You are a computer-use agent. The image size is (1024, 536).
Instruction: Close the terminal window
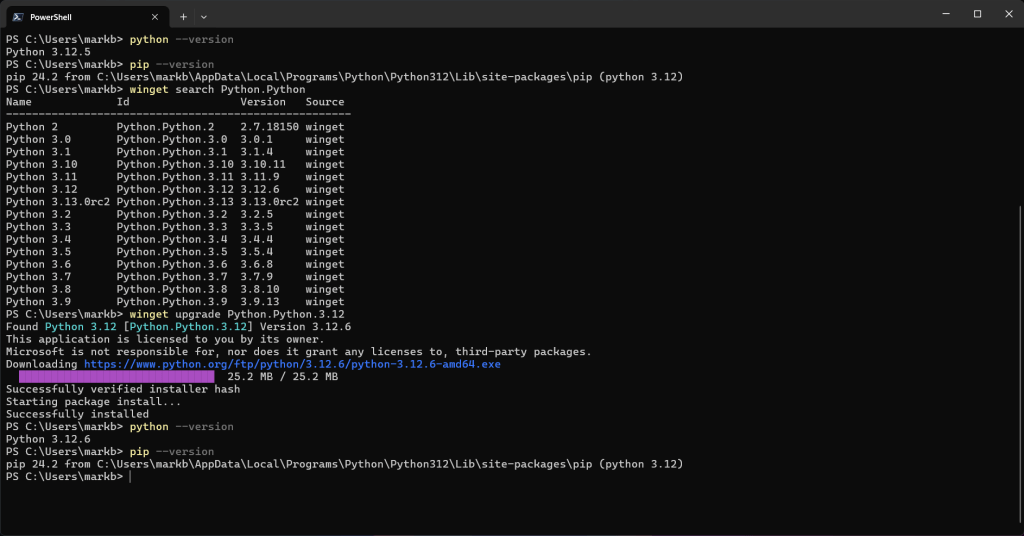coord(1008,14)
